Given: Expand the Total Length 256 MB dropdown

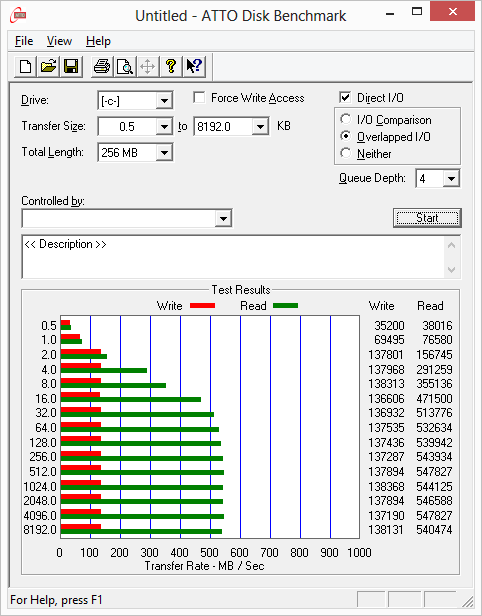Looking at the screenshot, I should pyautogui.click(x=164, y=153).
